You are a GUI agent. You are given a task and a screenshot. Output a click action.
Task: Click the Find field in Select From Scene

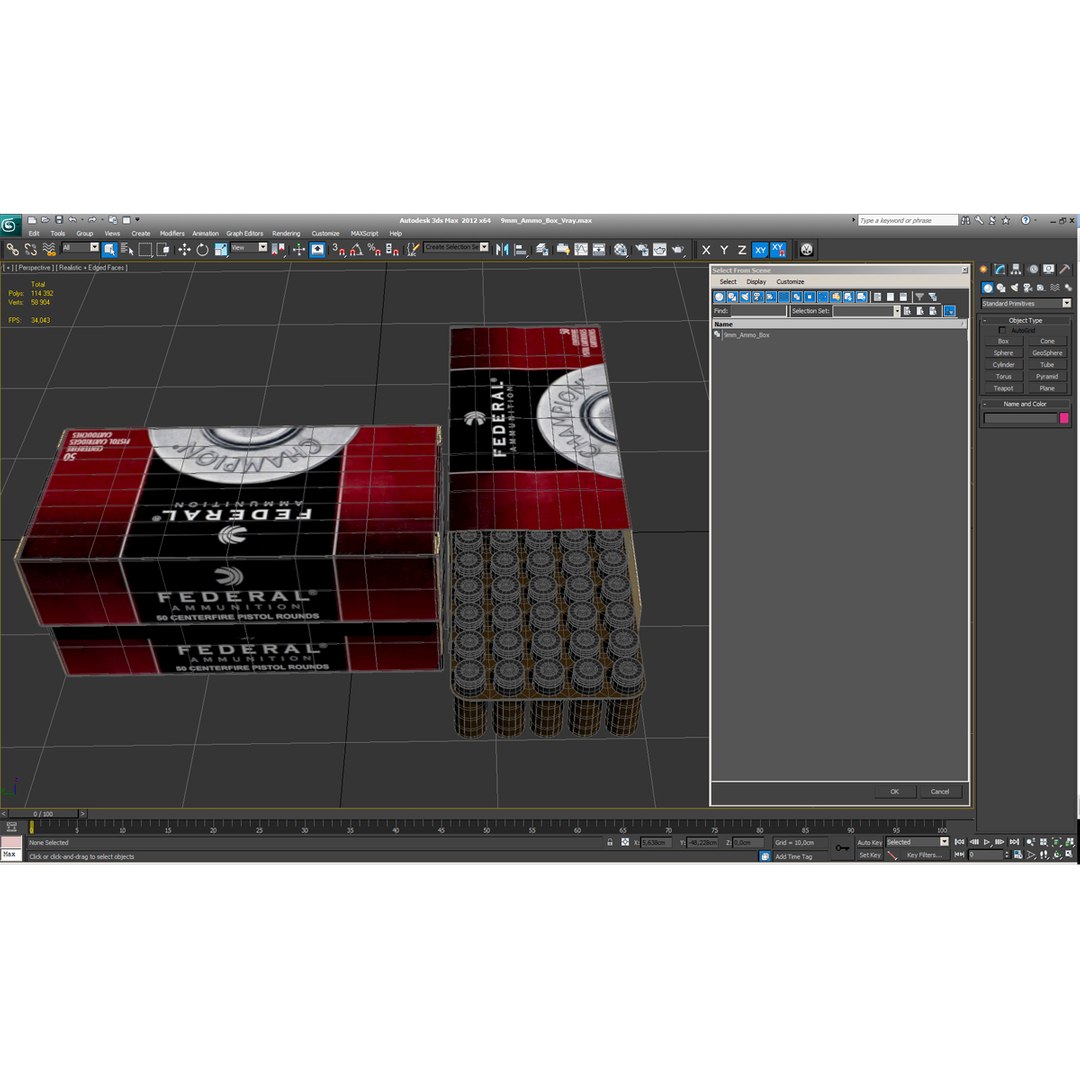pyautogui.click(x=758, y=311)
